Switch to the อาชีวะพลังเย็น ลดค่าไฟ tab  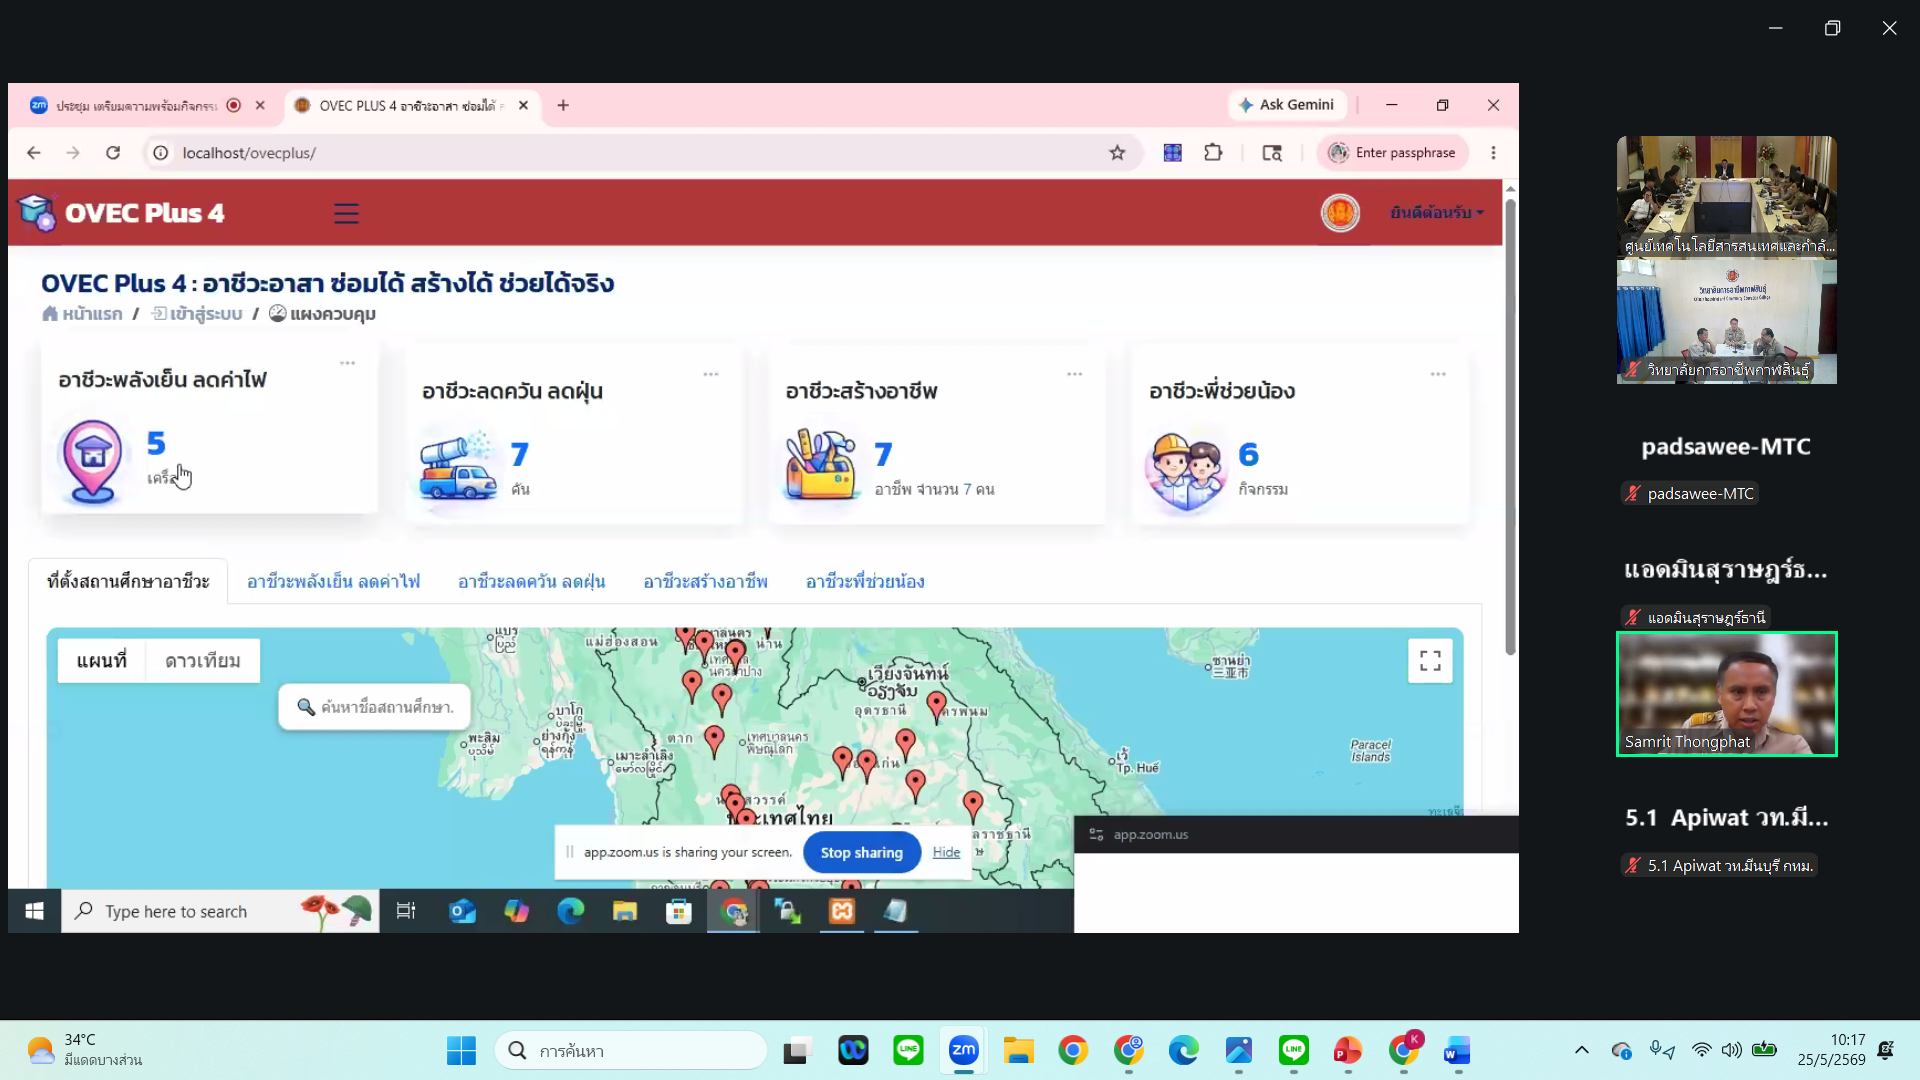(333, 582)
